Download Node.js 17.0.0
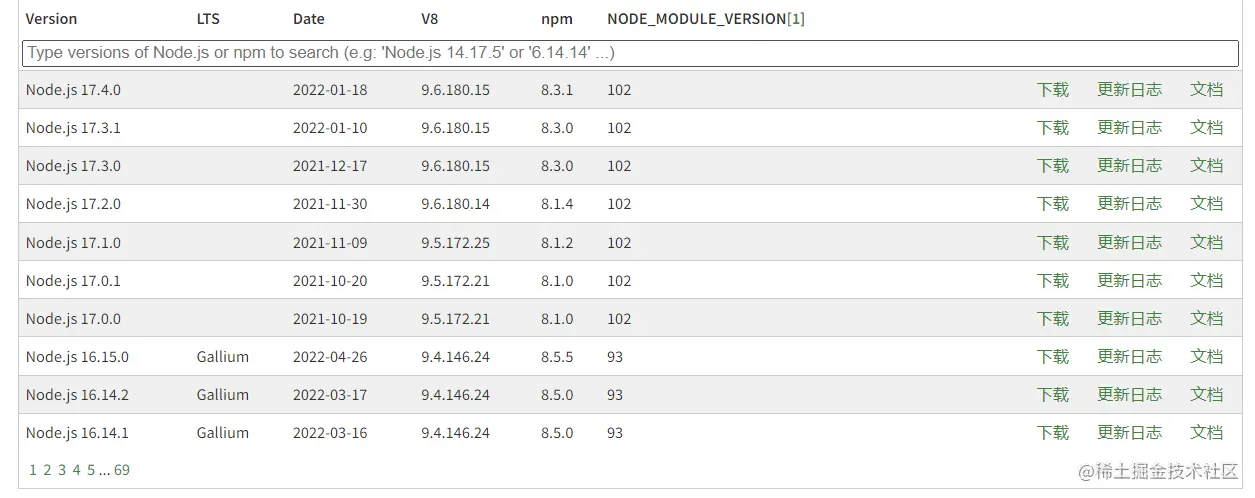Image resolution: width=1255 pixels, height=498 pixels. tap(1053, 319)
